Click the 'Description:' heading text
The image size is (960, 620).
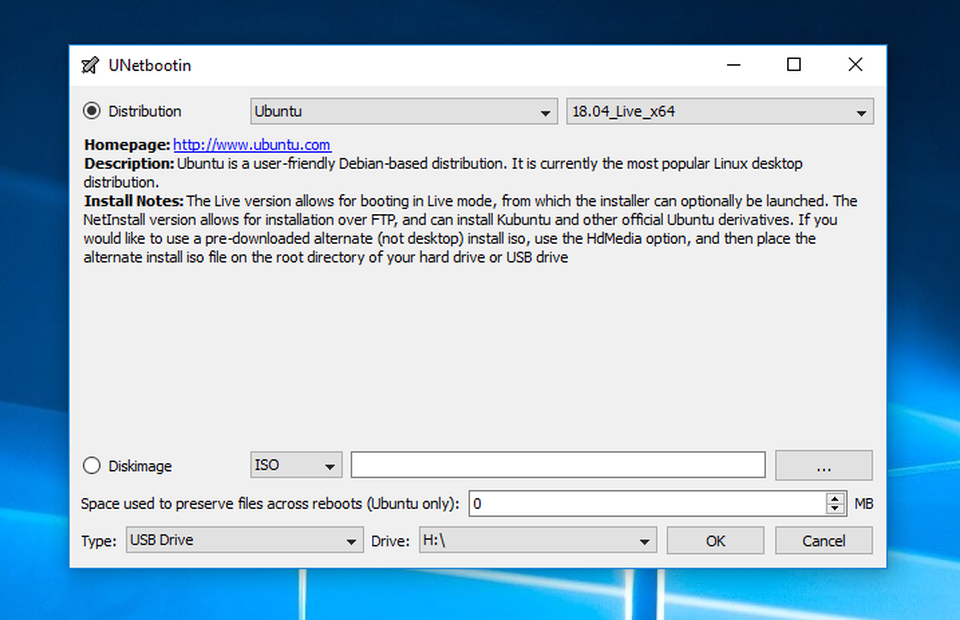tap(129, 164)
